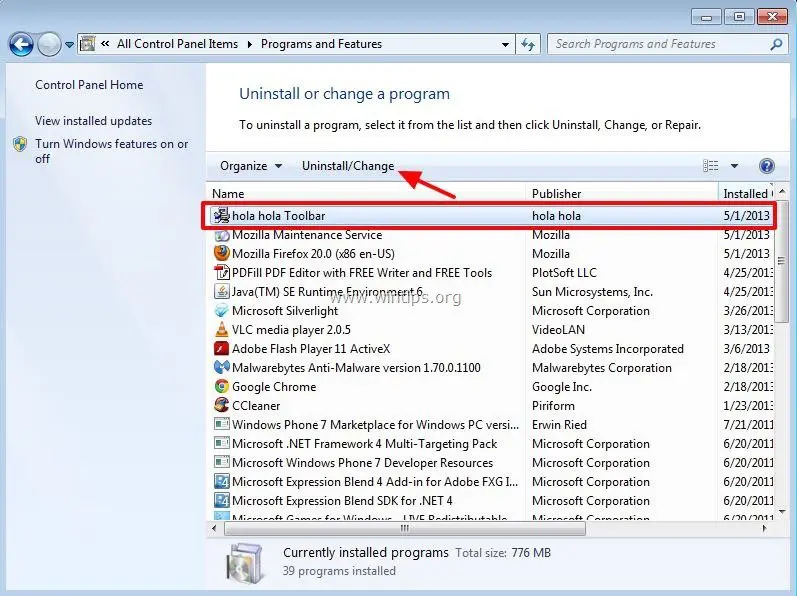Change view using the view icon
Viewport: 797px width, 596px height.
click(x=711, y=166)
